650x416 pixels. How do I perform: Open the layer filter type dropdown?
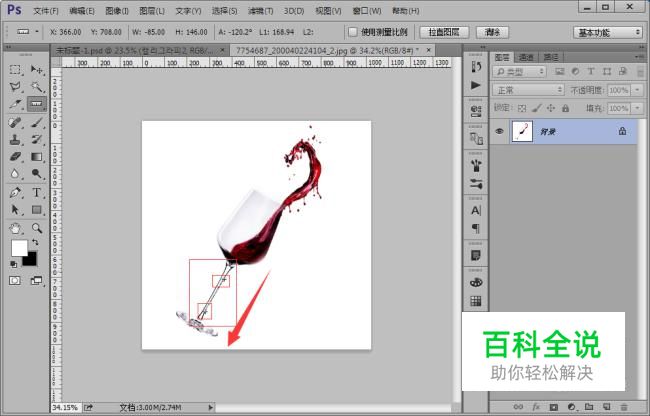[519, 72]
